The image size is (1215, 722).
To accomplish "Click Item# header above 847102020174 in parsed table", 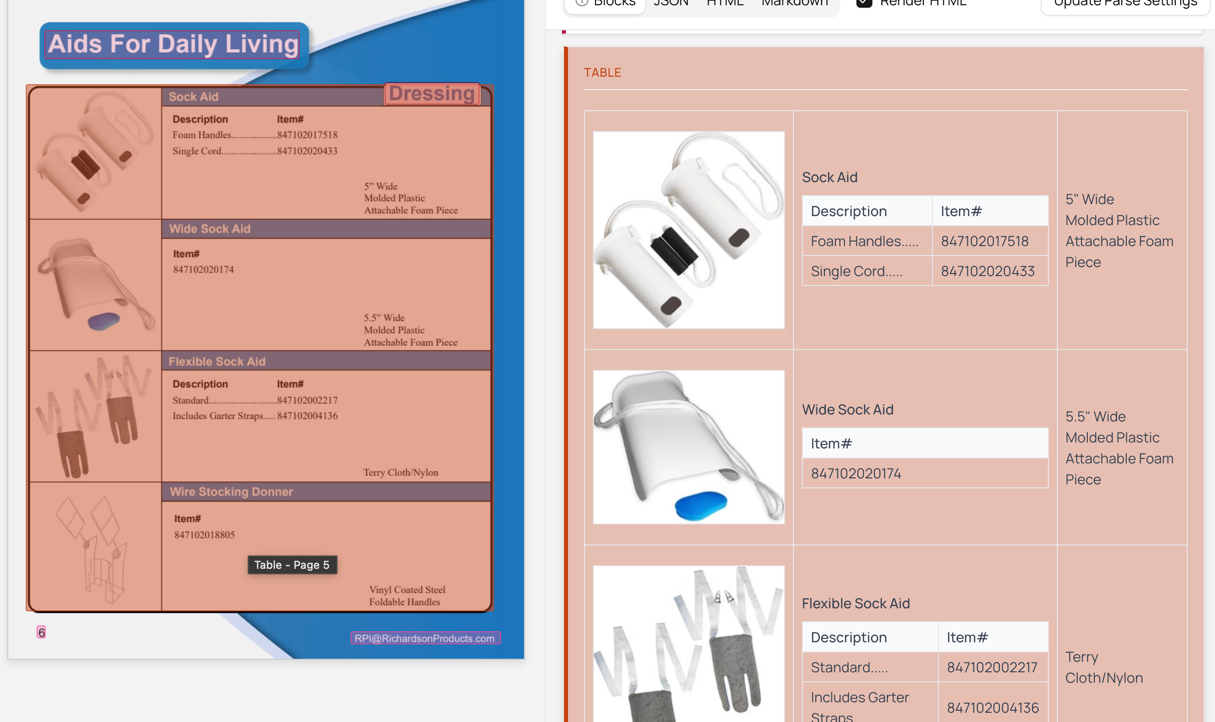I will [925, 443].
